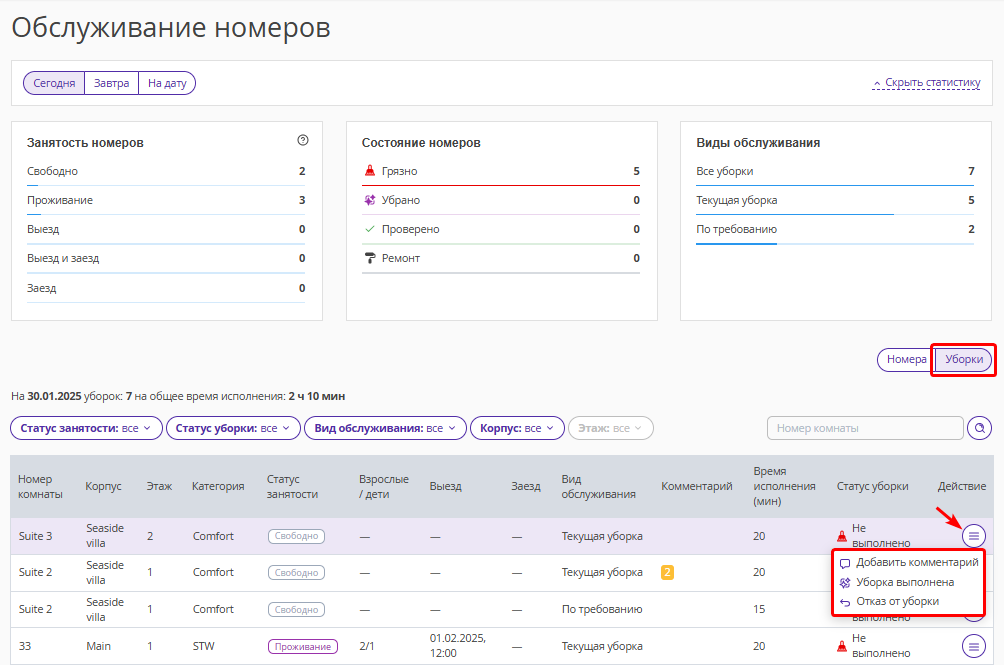Screen dimensions: 1004x665
Task: Click the Текущая уборка statistics row
Action: [836, 200]
